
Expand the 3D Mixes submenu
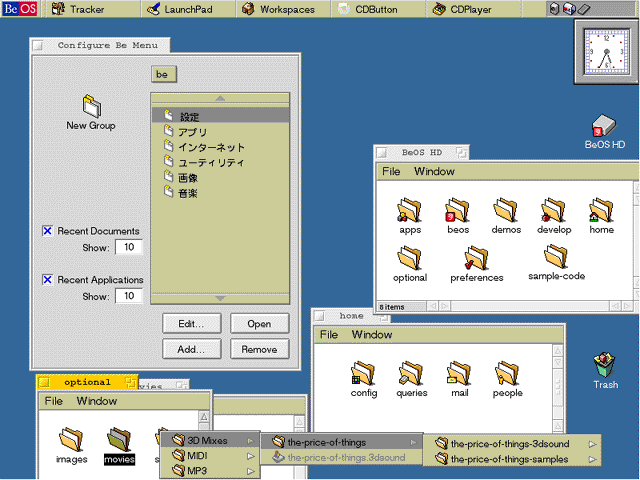(211, 440)
